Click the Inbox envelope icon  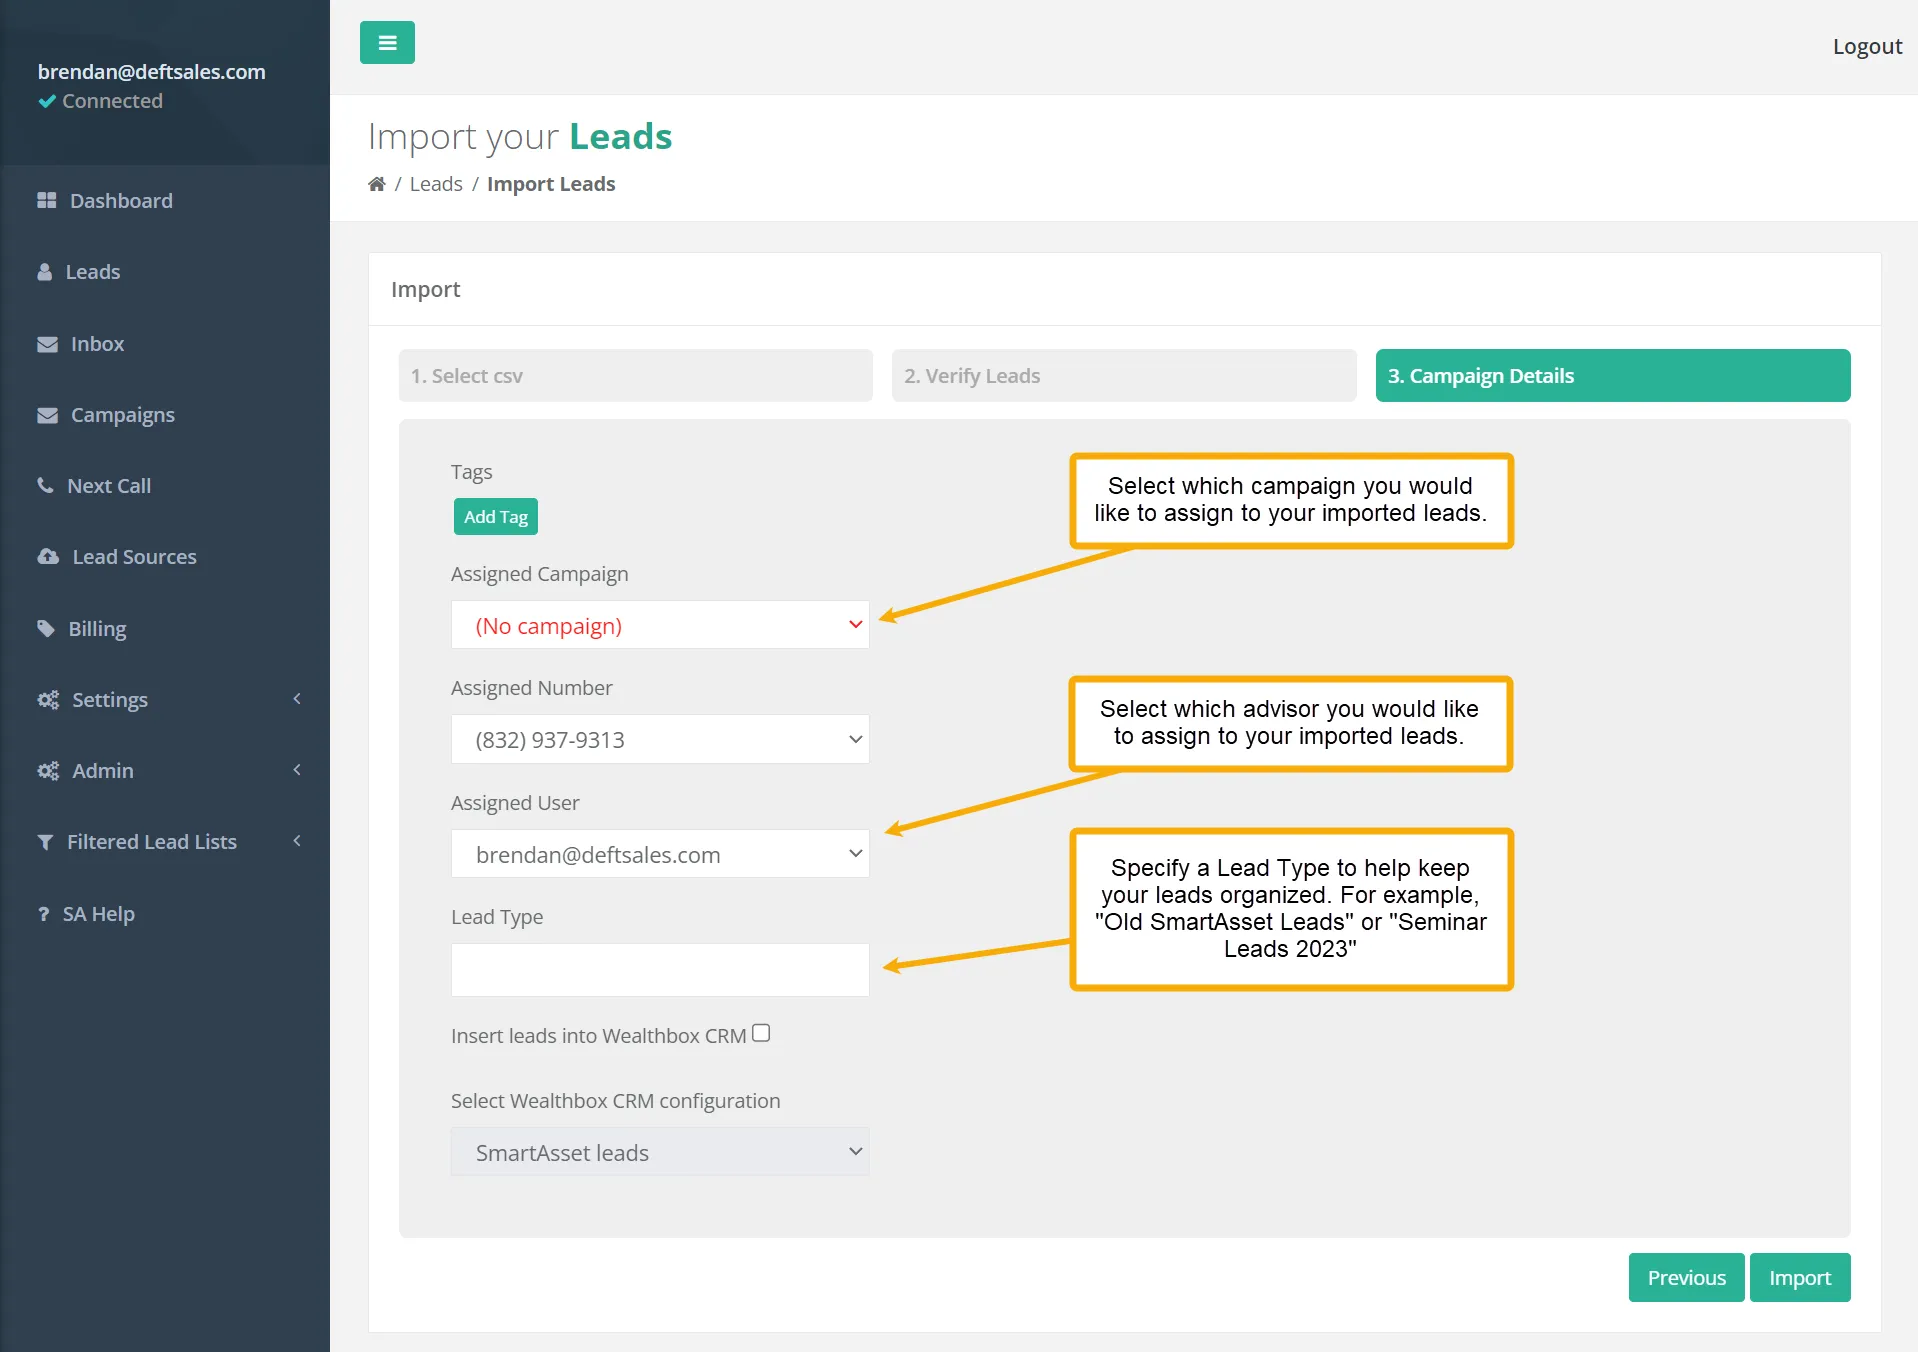pos(47,344)
